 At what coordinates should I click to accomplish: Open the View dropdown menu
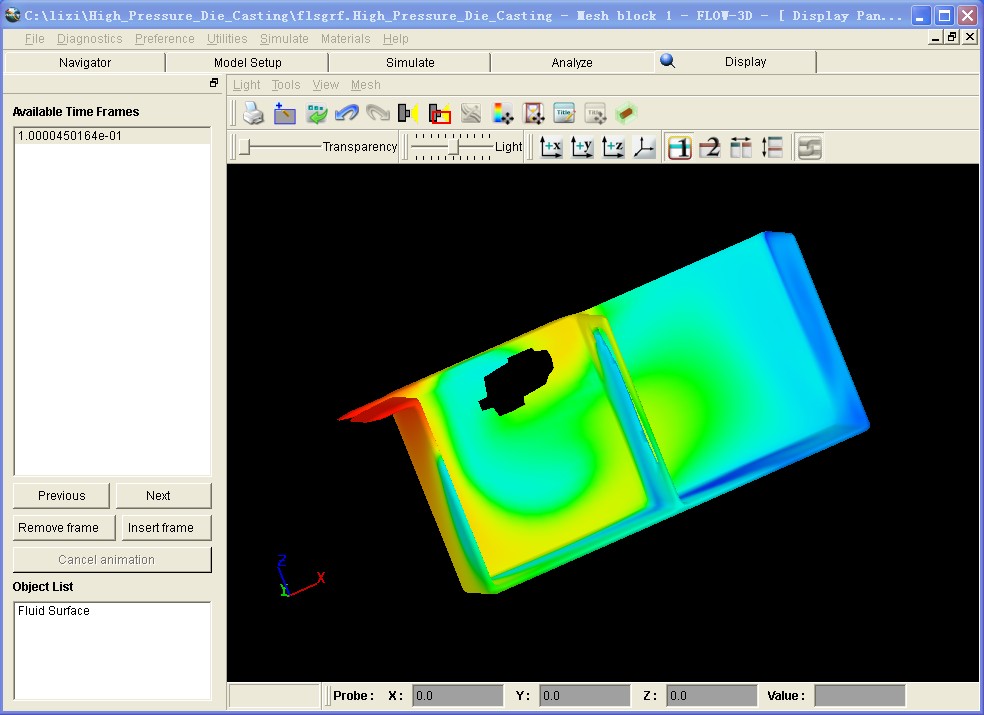326,85
